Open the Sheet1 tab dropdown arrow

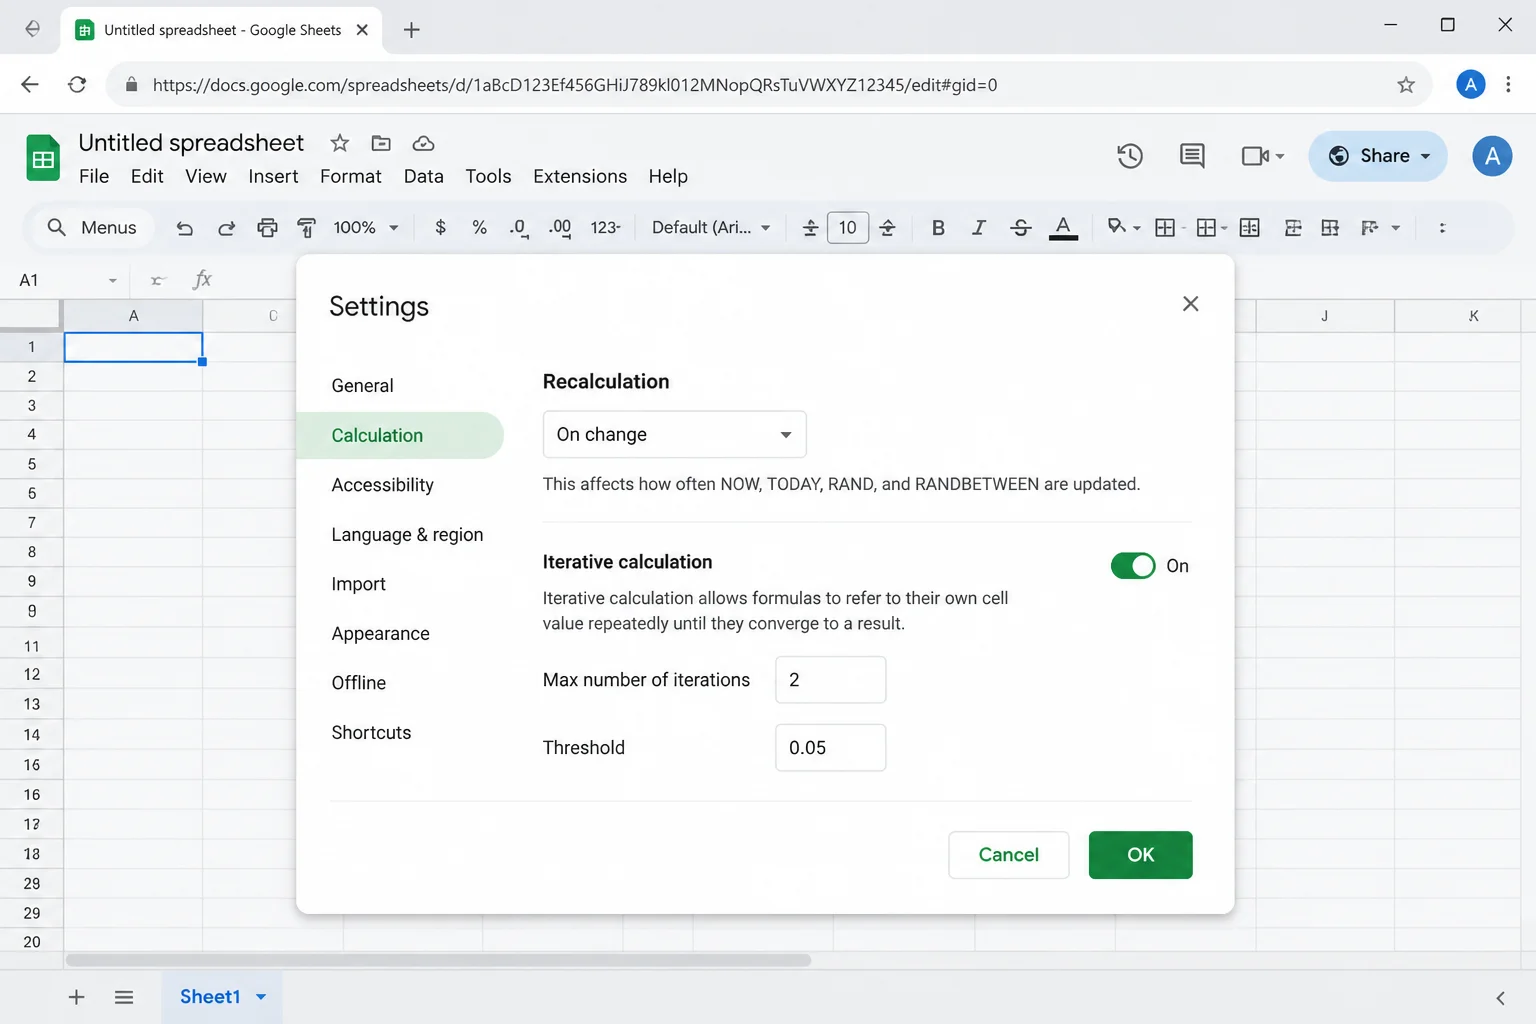click(261, 997)
